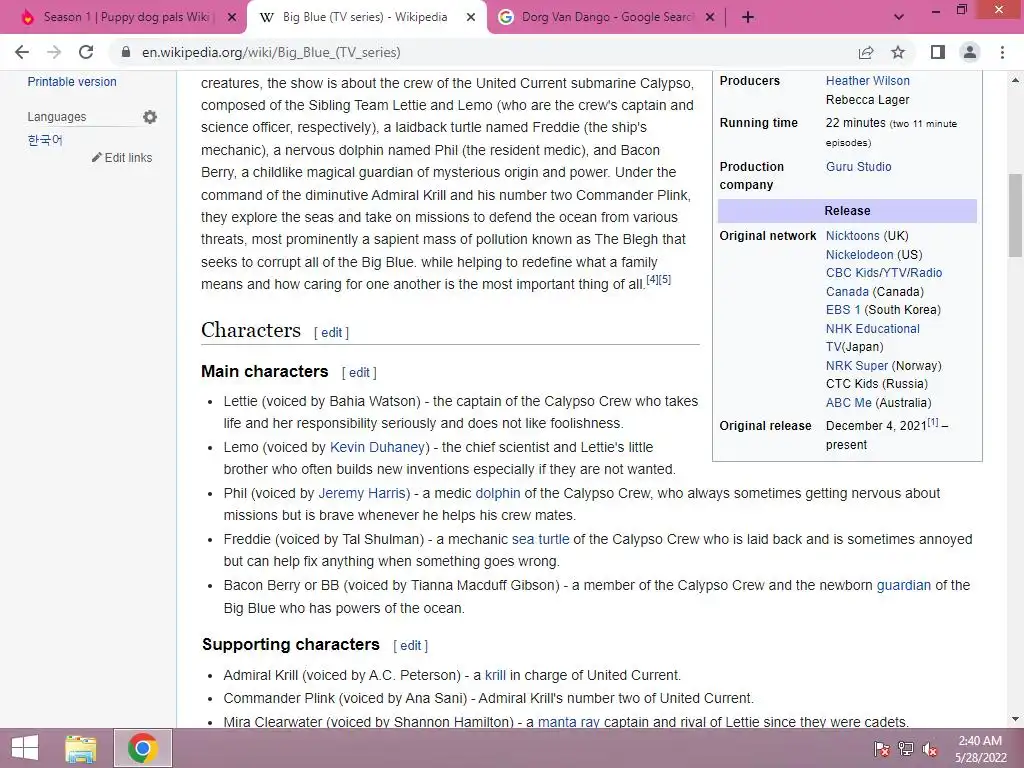
Task: Edit the Characters section
Action: coord(332,332)
